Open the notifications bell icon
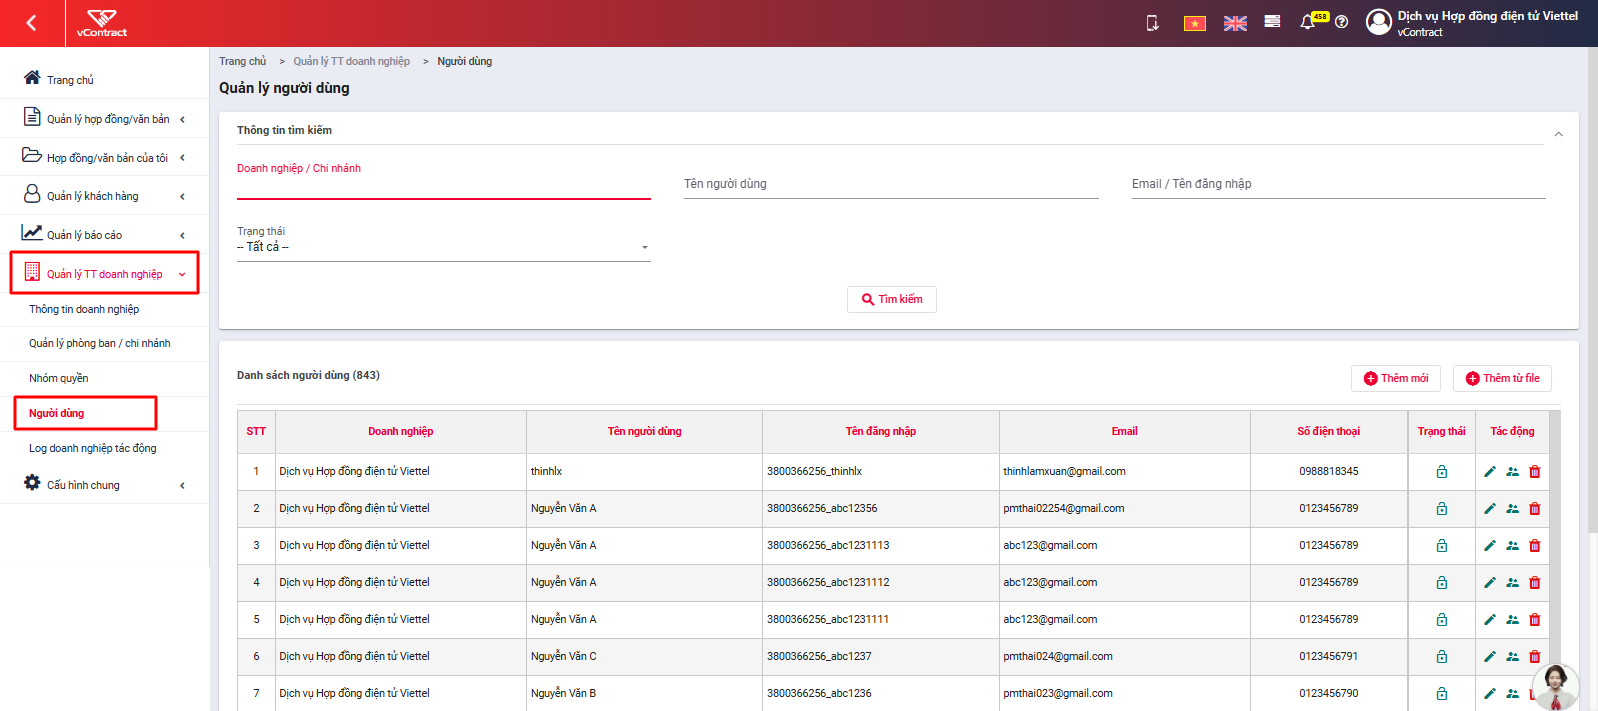This screenshot has height=711, width=1598. (x=1307, y=22)
